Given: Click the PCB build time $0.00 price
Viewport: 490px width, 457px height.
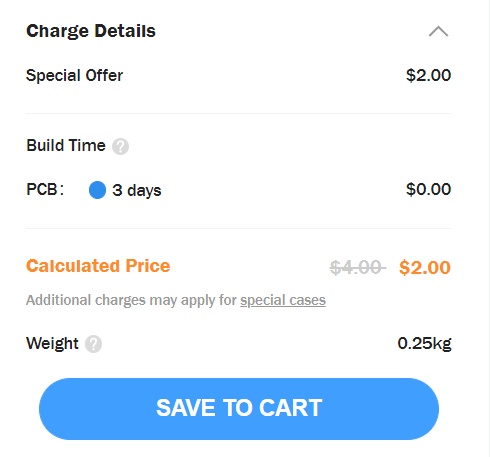Looking at the screenshot, I should pos(428,189).
